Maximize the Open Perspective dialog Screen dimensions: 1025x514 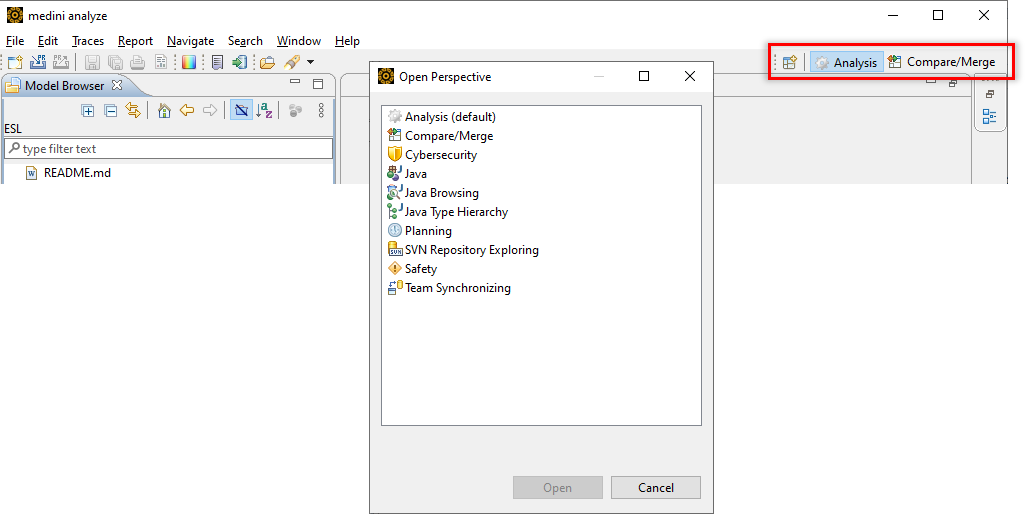[x=644, y=77]
